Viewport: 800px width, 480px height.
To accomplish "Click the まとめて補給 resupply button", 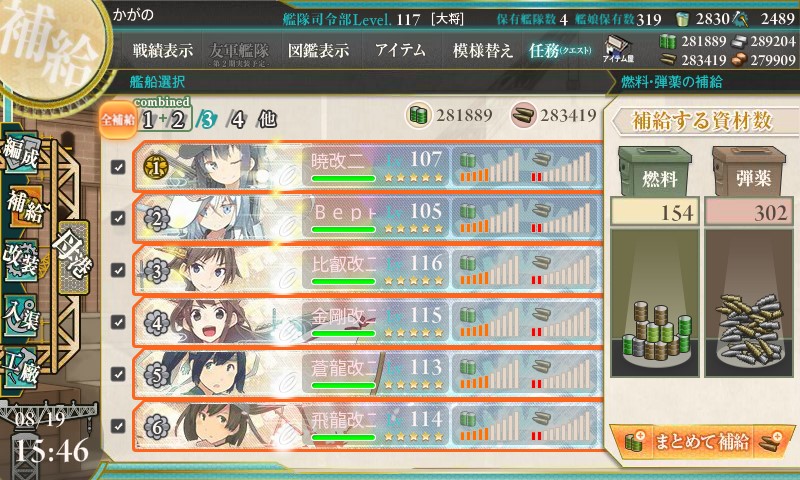I will click(702, 441).
